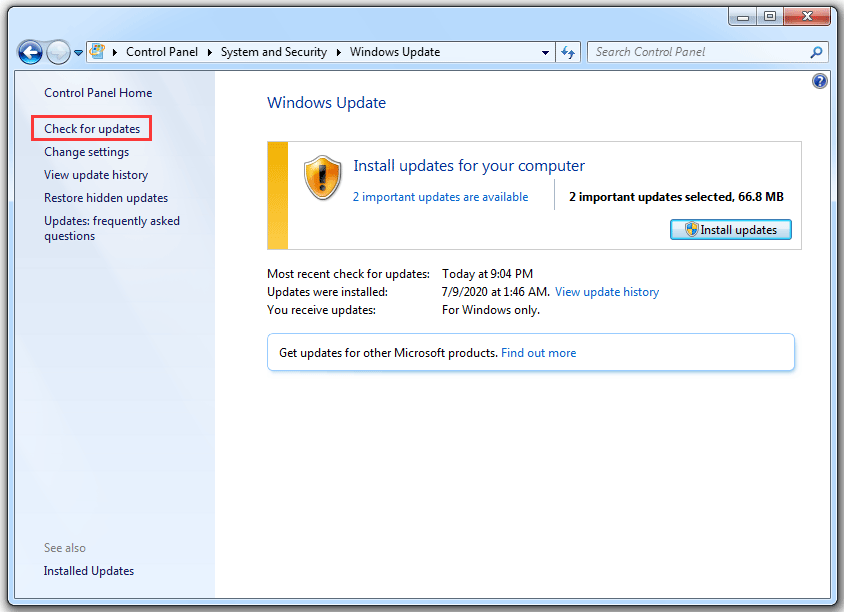Click Check for updates

92,129
